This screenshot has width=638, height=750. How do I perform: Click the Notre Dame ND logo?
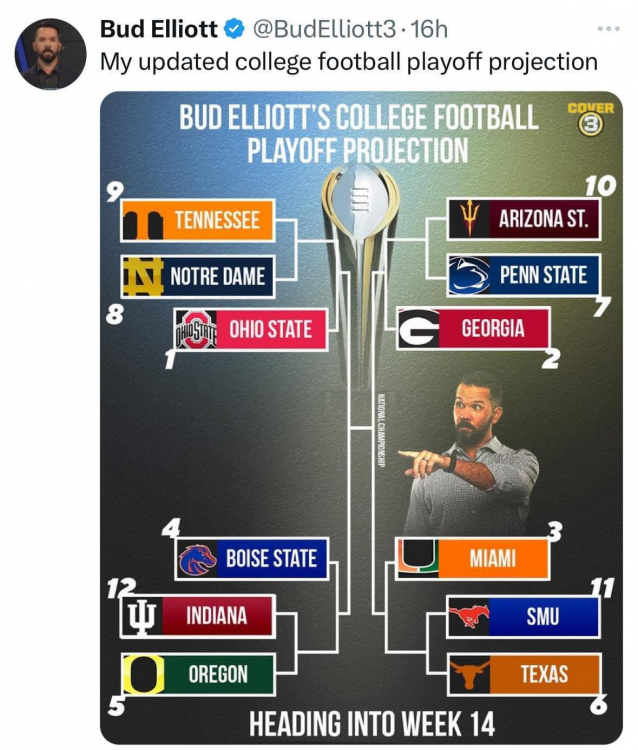143,276
